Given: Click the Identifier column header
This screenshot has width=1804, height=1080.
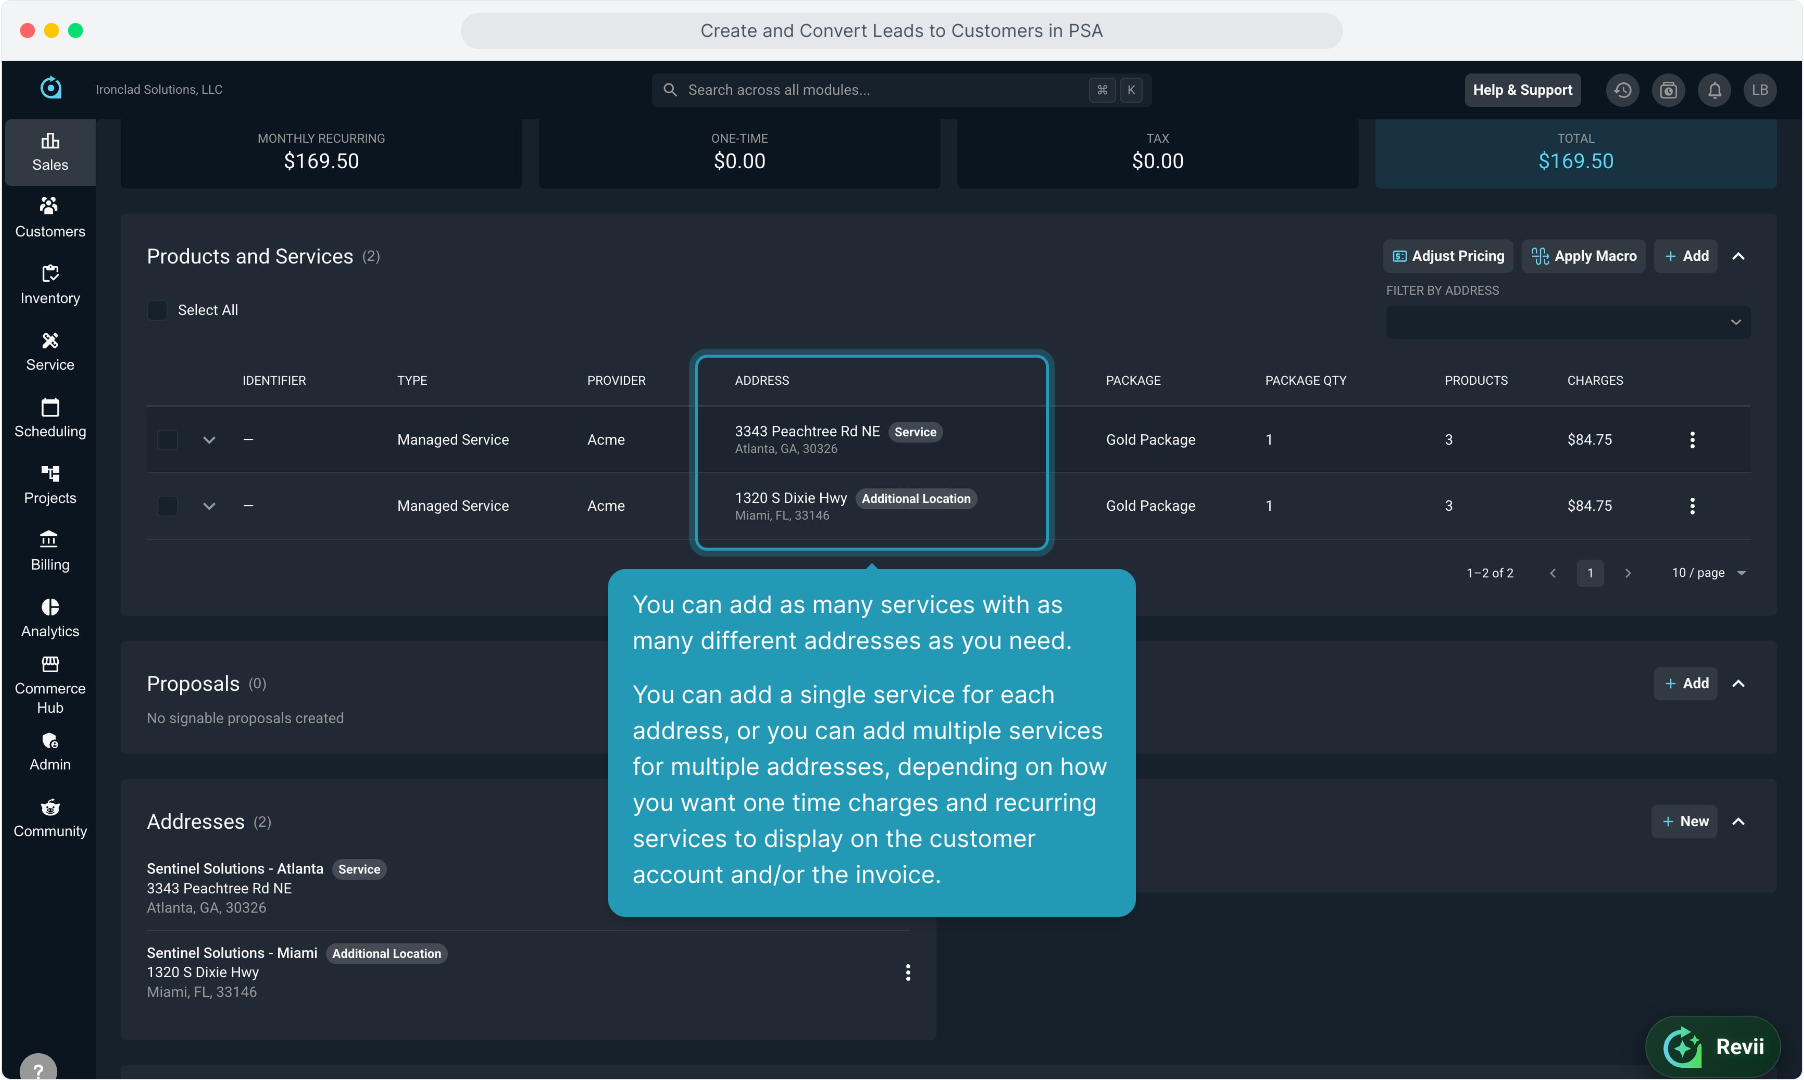Looking at the screenshot, I should click(274, 381).
